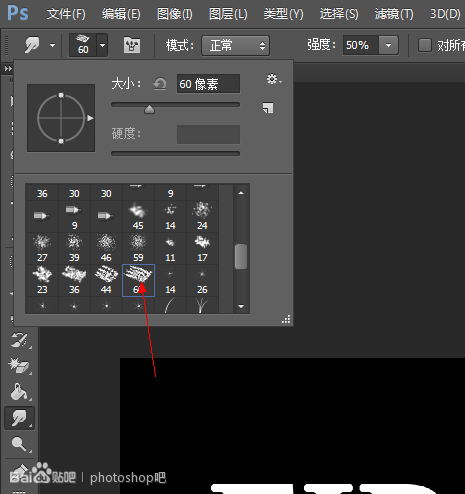Image resolution: width=465 pixels, height=494 pixels.
Task: Open the 图像(I) menu
Action: click(175, 14)
